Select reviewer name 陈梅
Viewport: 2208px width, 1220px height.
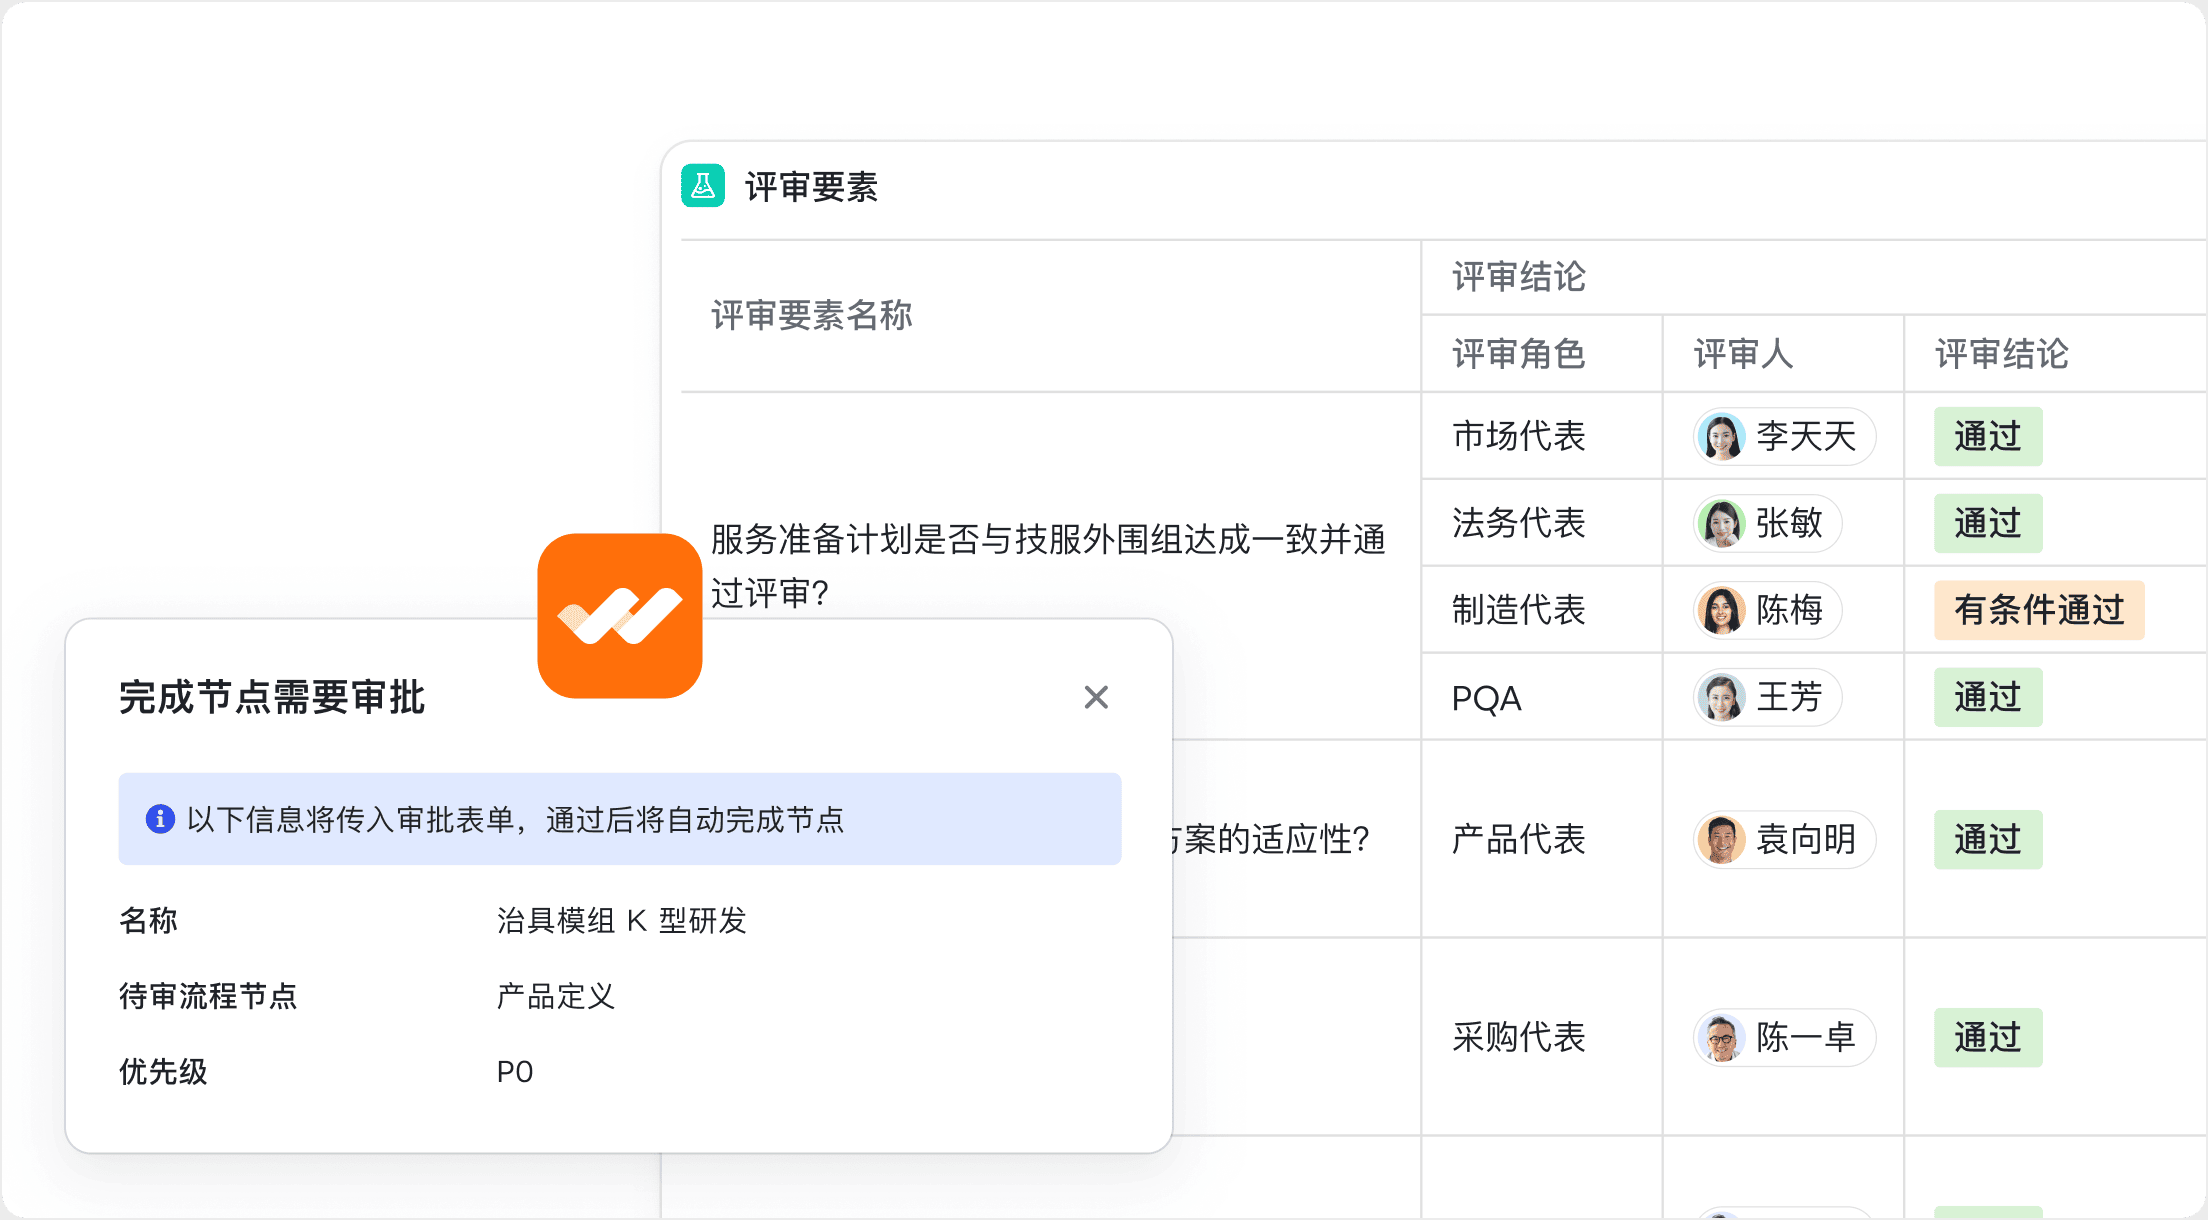[x=1789, y=610]
